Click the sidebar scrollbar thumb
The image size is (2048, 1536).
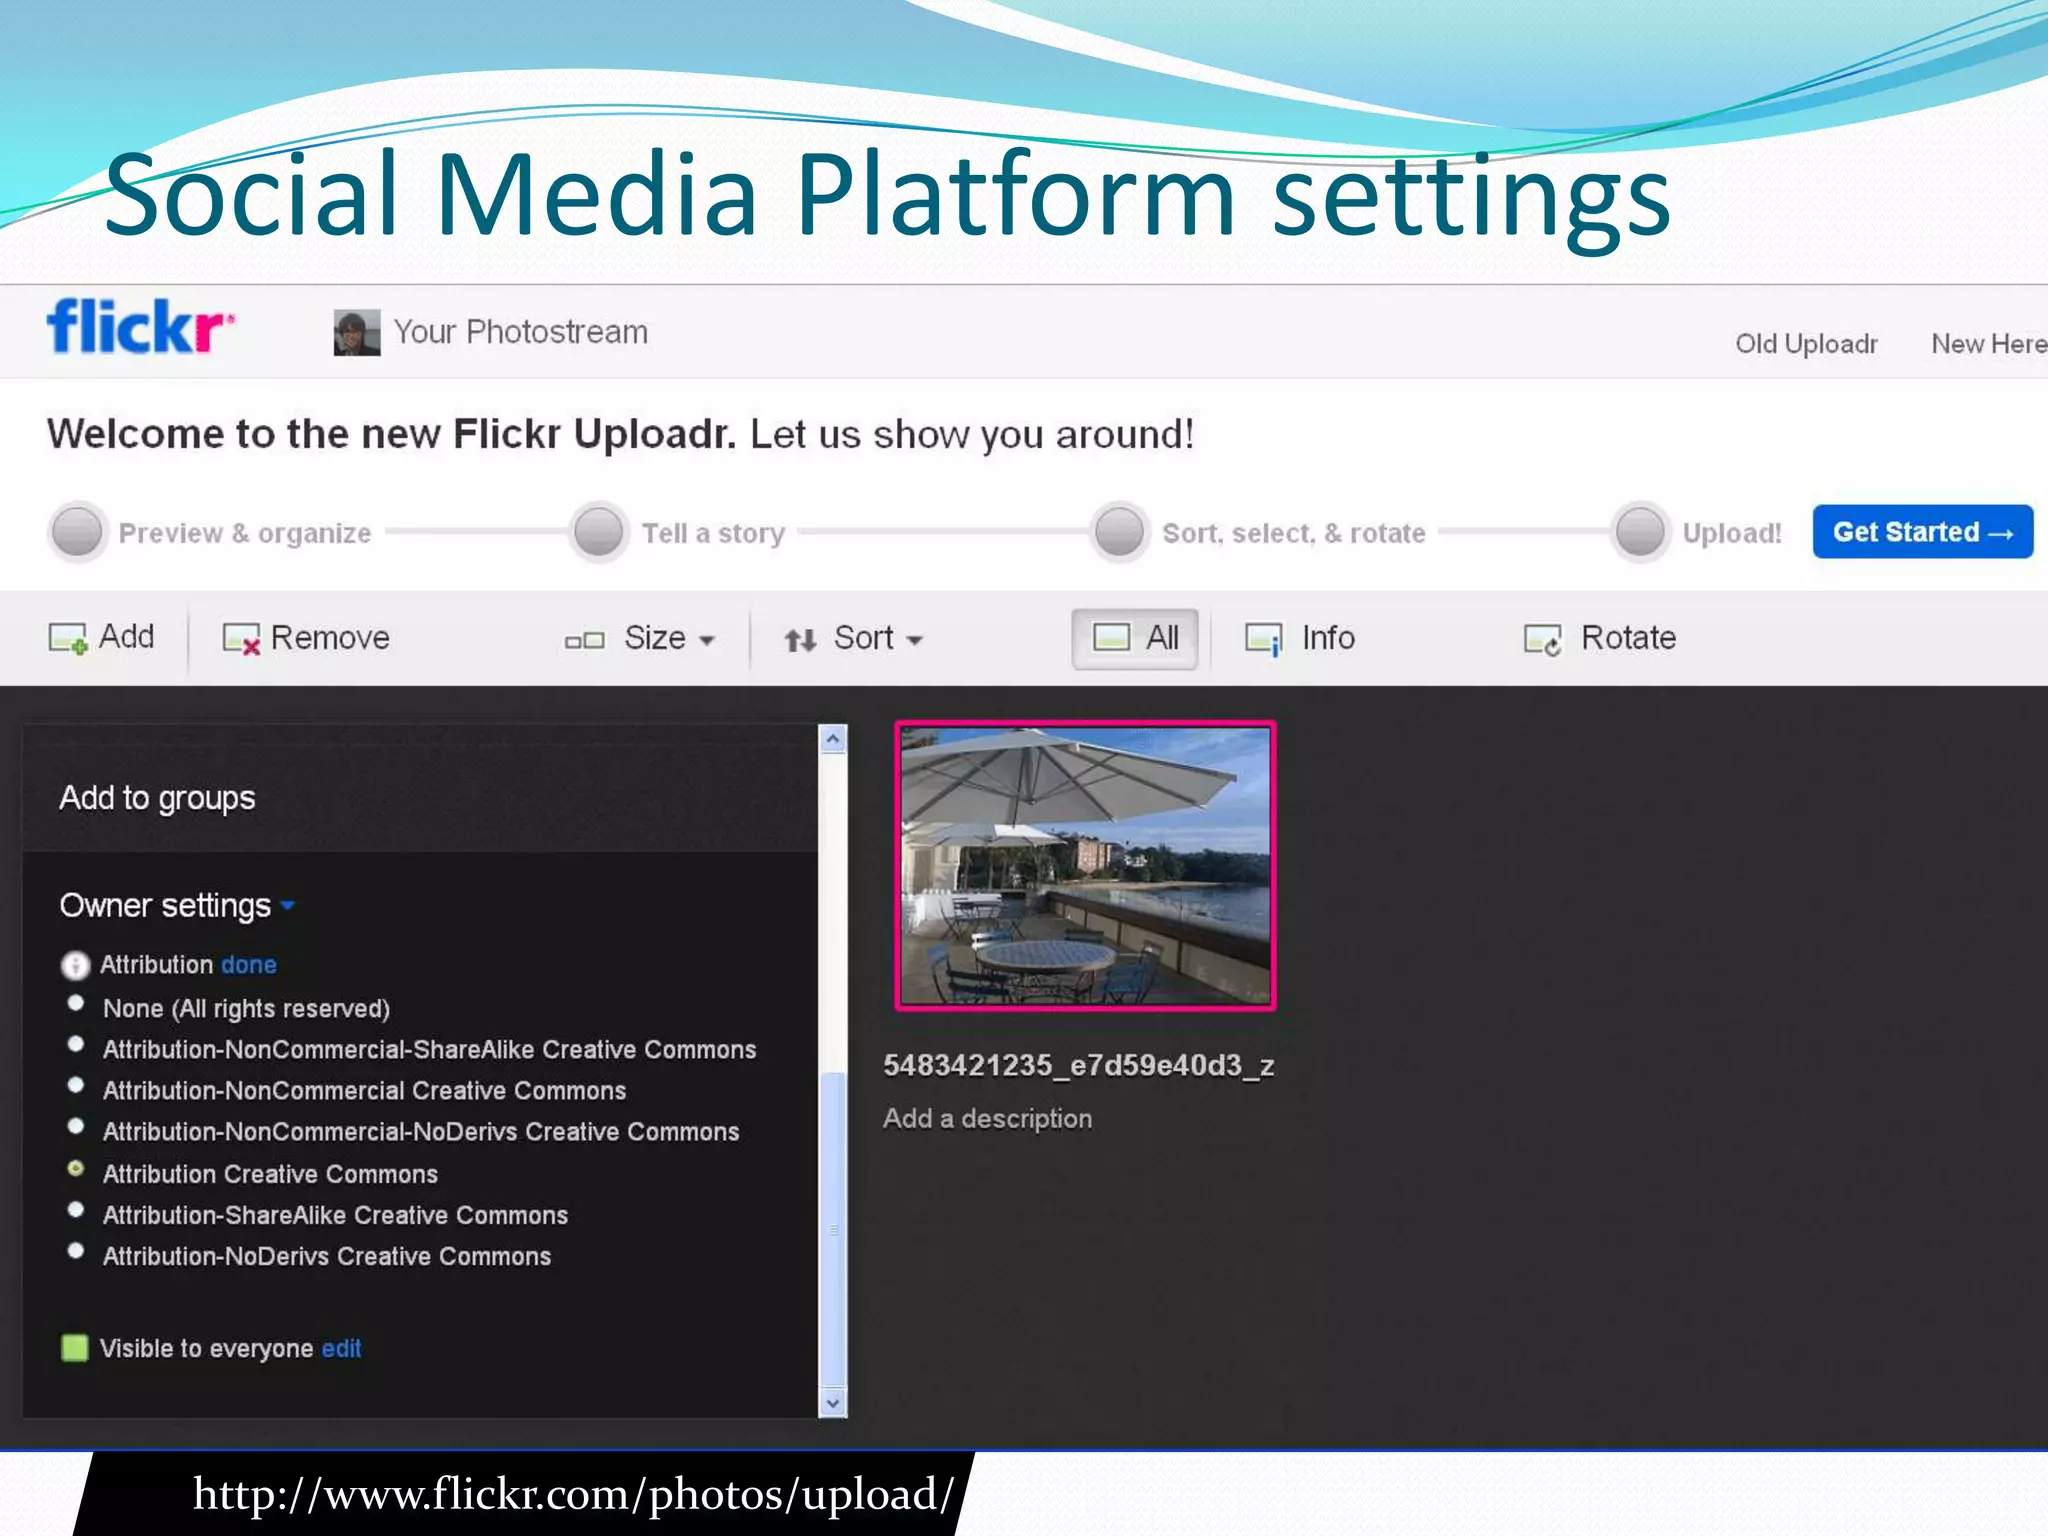pos(832,1230)
